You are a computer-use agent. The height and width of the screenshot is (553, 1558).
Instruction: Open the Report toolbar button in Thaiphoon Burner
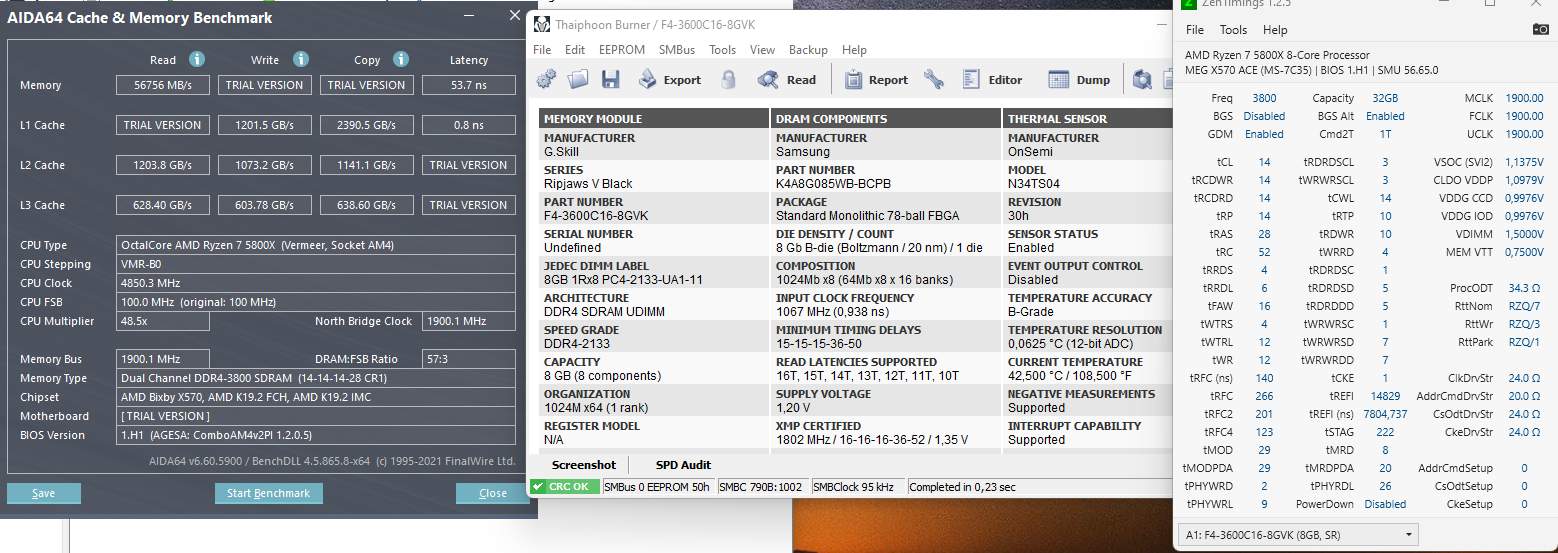pyautogui.click(x=876, y=80)
